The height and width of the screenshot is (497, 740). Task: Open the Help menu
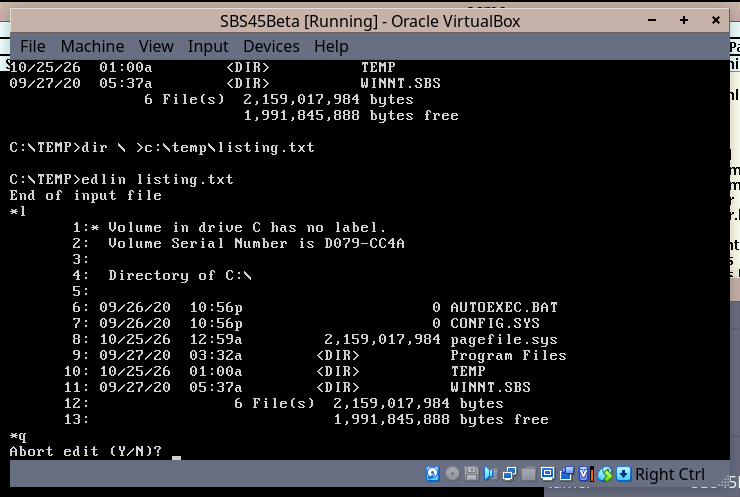pyautogui.click(x=331, y=46)
